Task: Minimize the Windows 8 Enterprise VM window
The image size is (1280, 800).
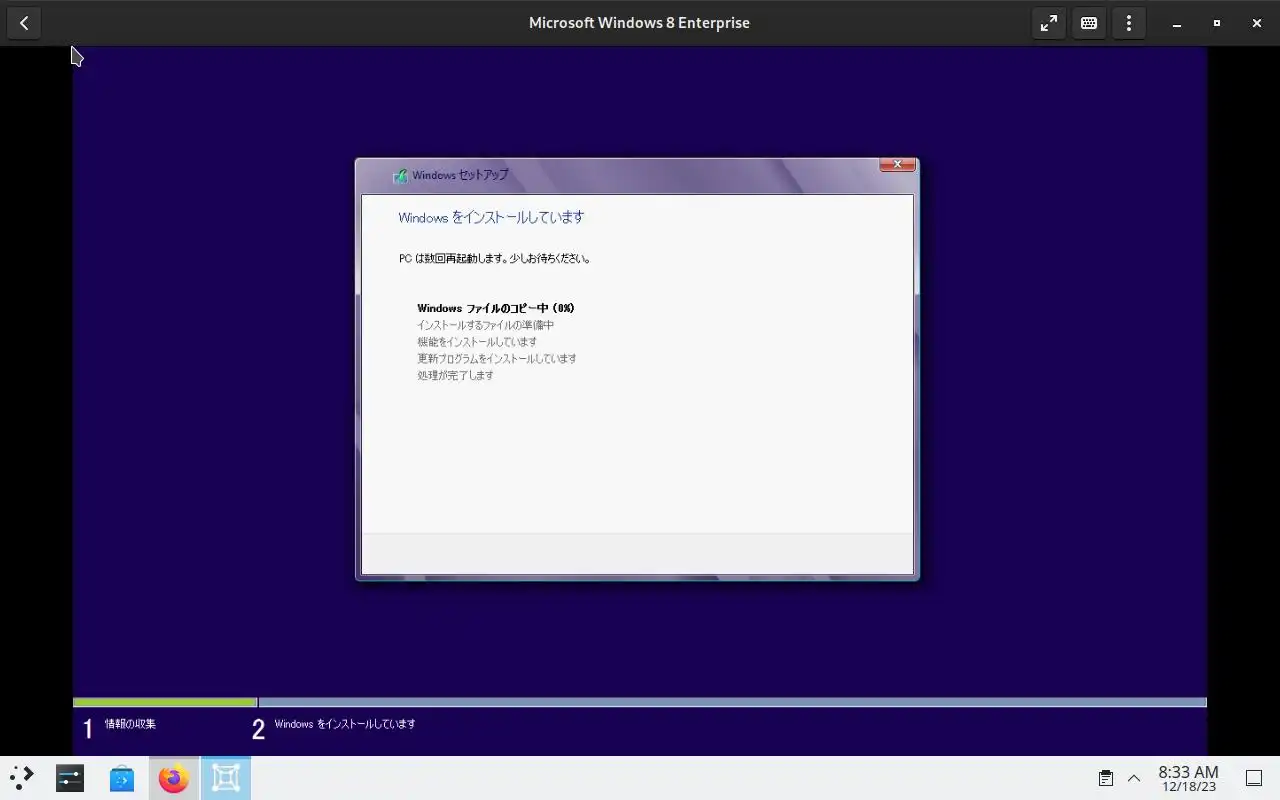Action: click(x=1177, y=23)
